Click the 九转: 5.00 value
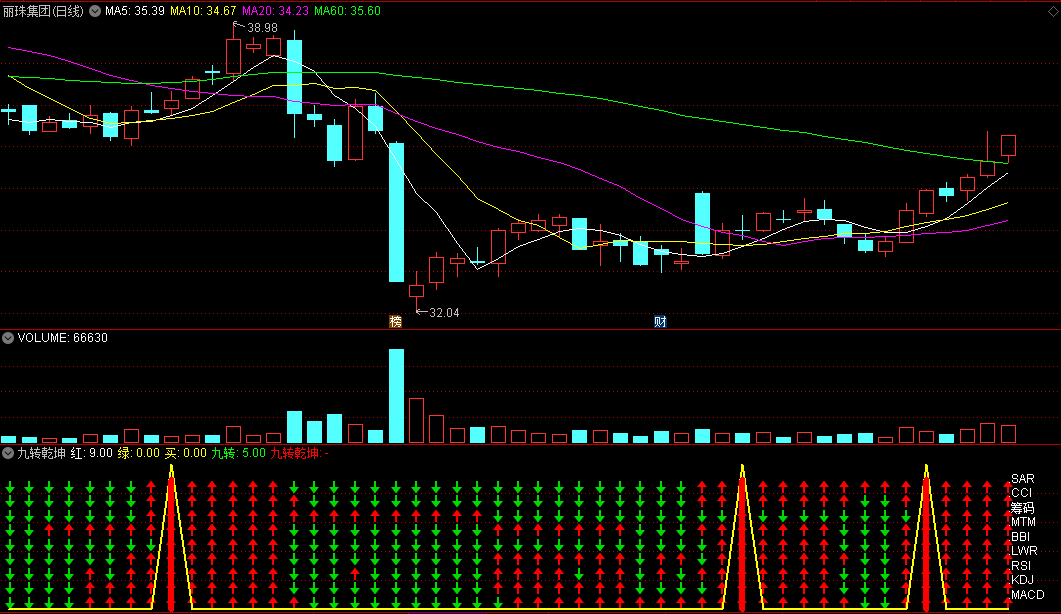The image size is (1061, 614). [238, 453]
